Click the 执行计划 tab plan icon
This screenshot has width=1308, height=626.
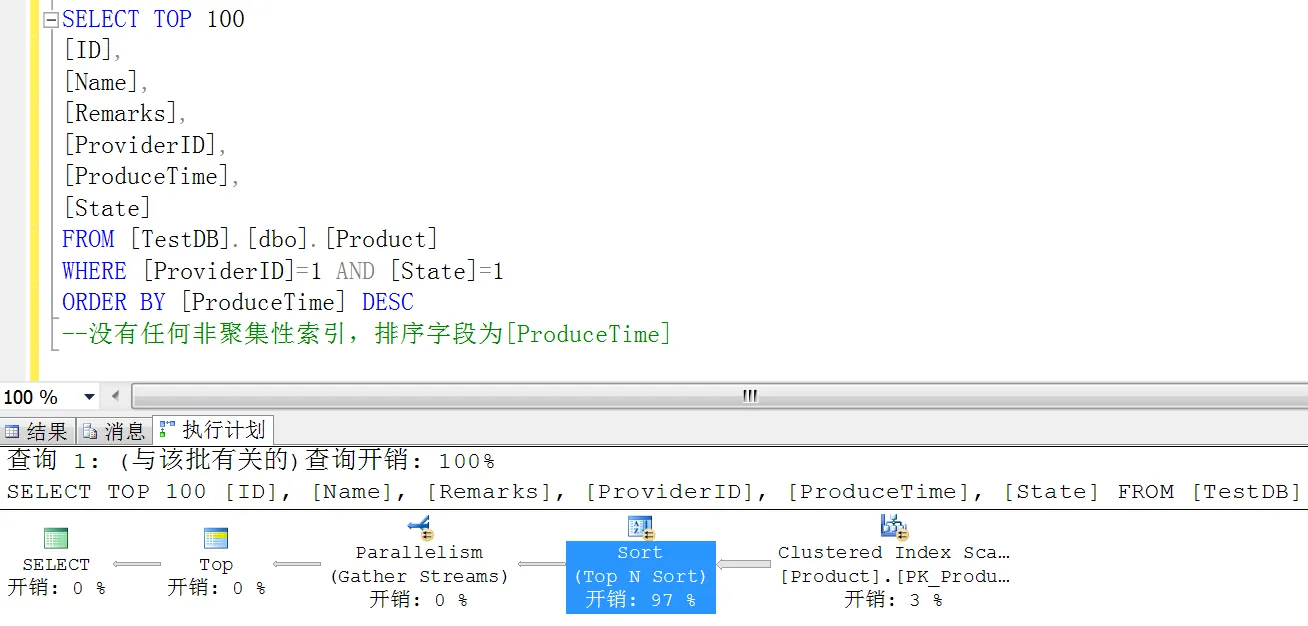coord(167,430)
